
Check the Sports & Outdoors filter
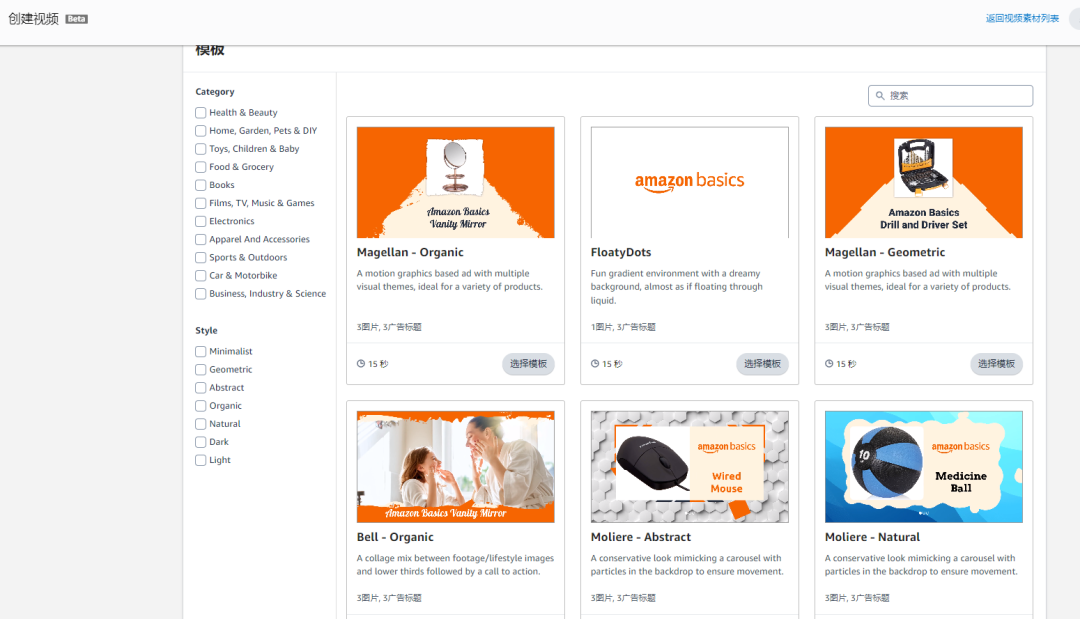pos(200,258)
